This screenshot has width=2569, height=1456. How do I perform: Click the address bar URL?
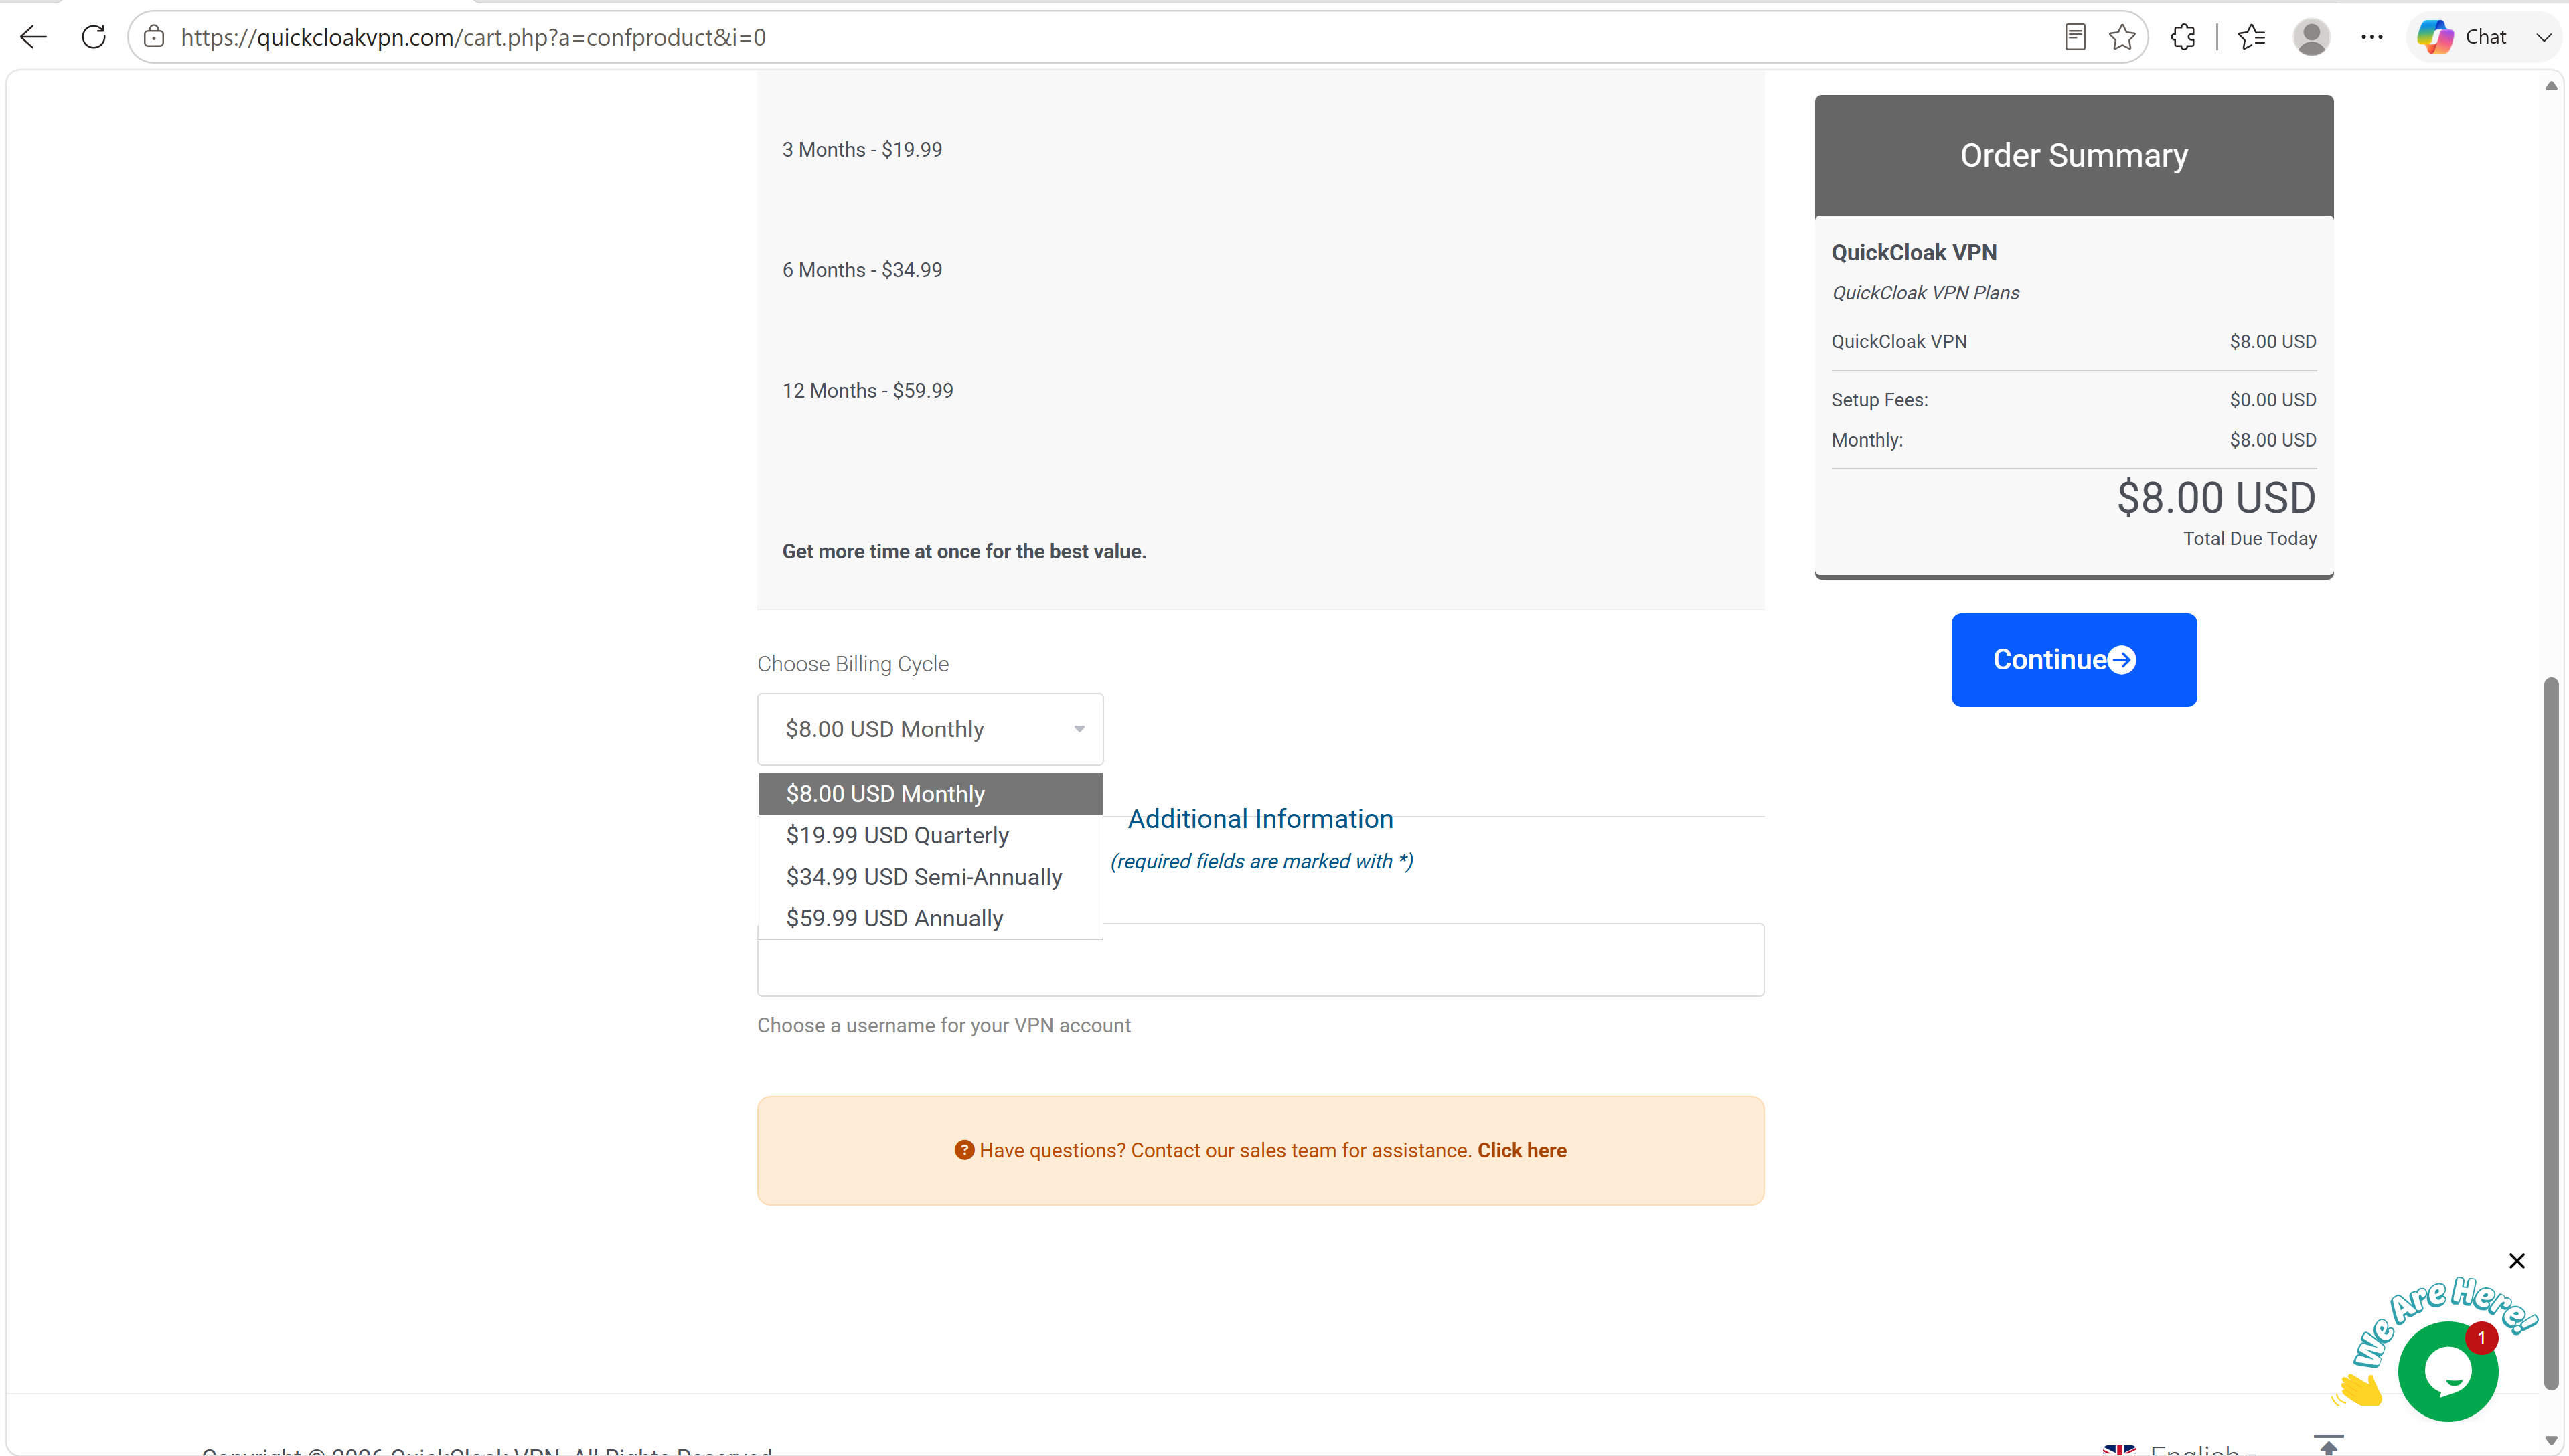(x=473, y=37)
